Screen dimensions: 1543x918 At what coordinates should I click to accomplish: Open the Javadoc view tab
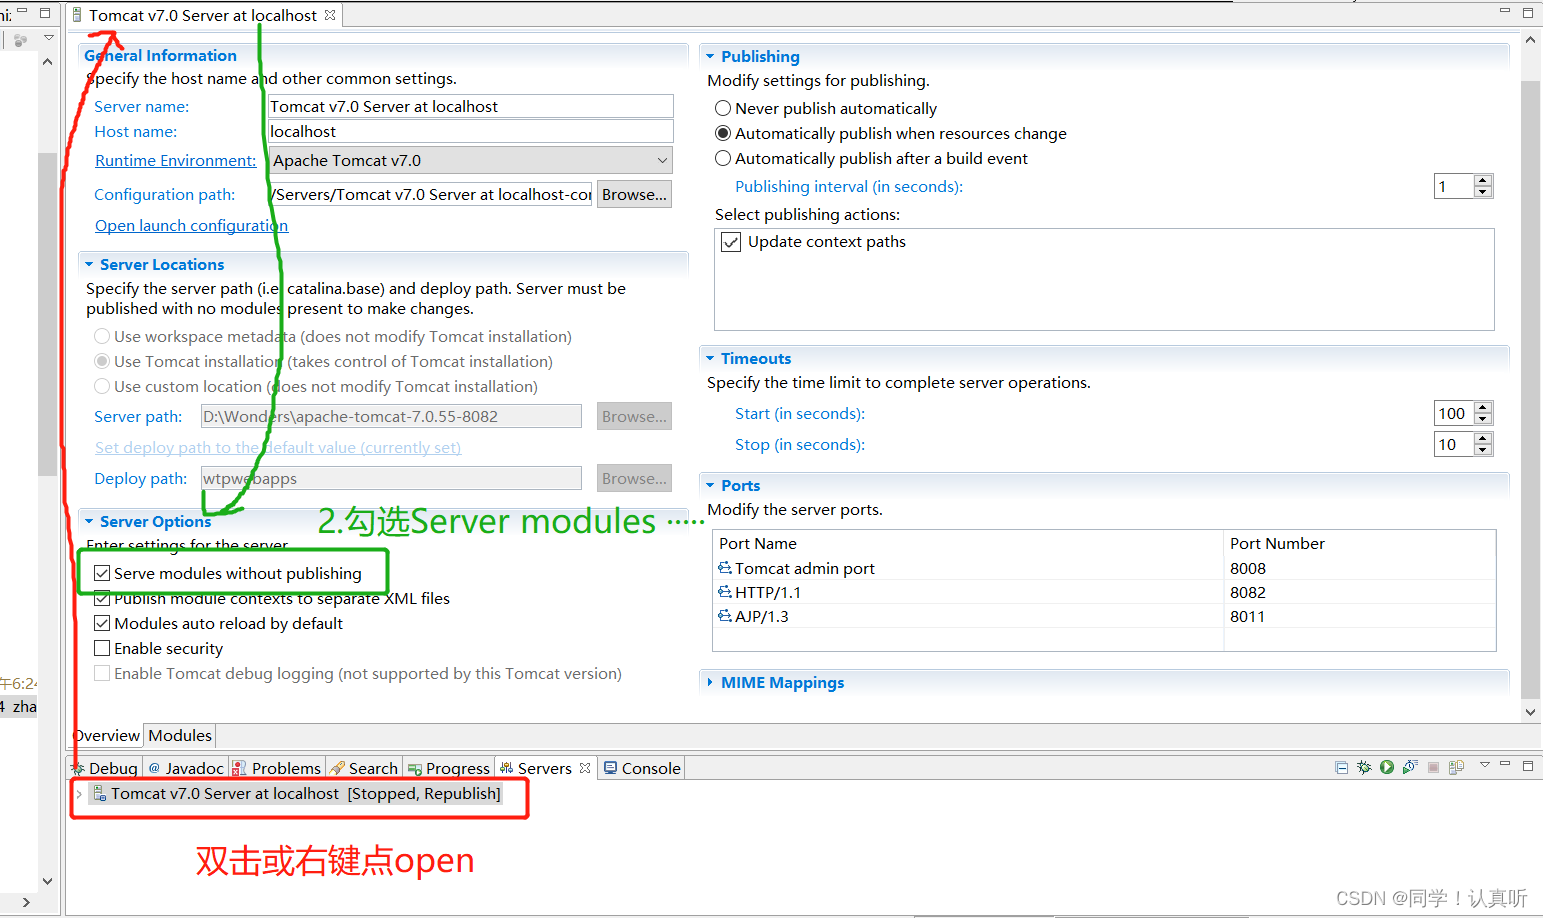click(x=186, y=768)
